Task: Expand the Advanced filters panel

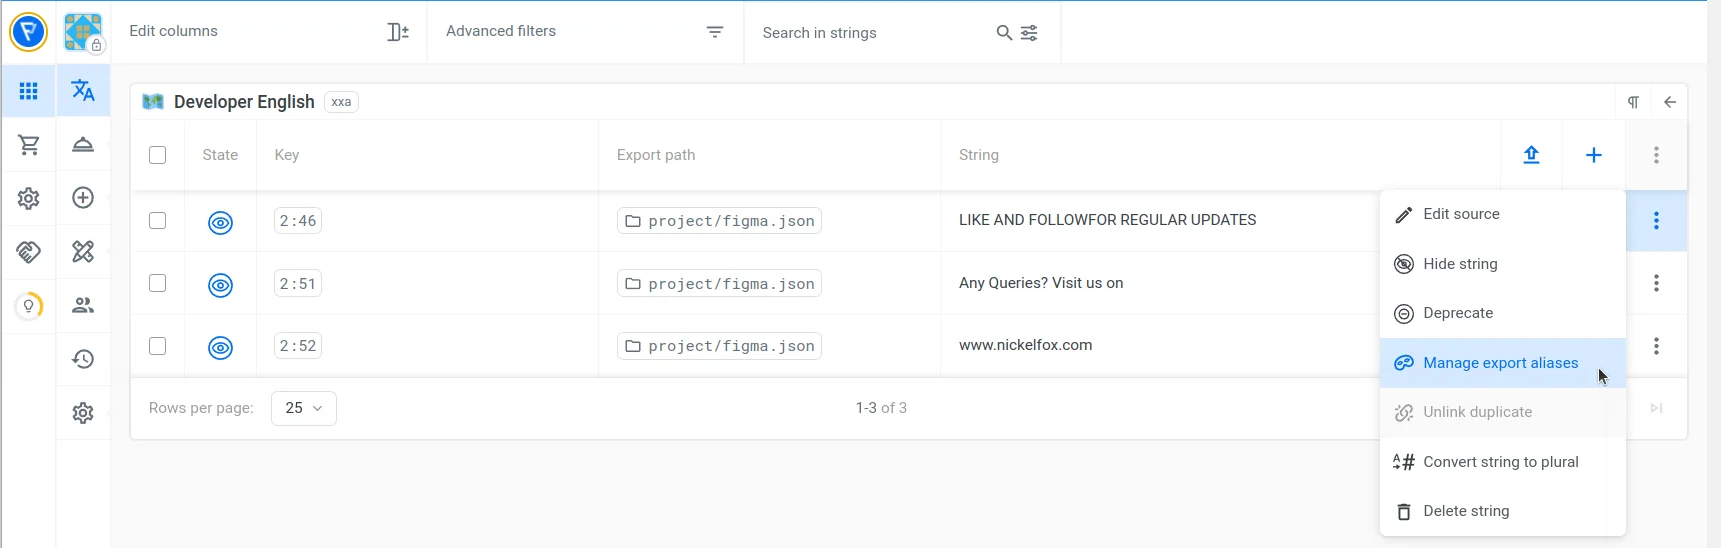Action: coord(585,32)
